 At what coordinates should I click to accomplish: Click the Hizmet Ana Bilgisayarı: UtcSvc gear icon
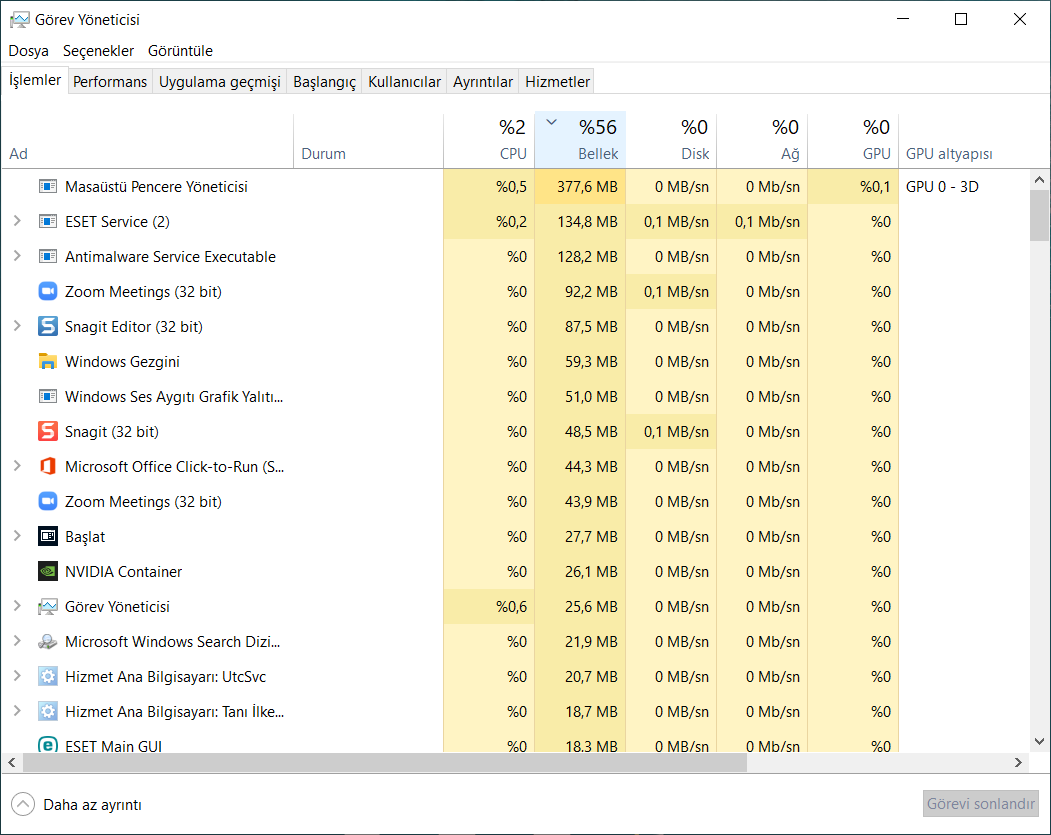(48, 676)
